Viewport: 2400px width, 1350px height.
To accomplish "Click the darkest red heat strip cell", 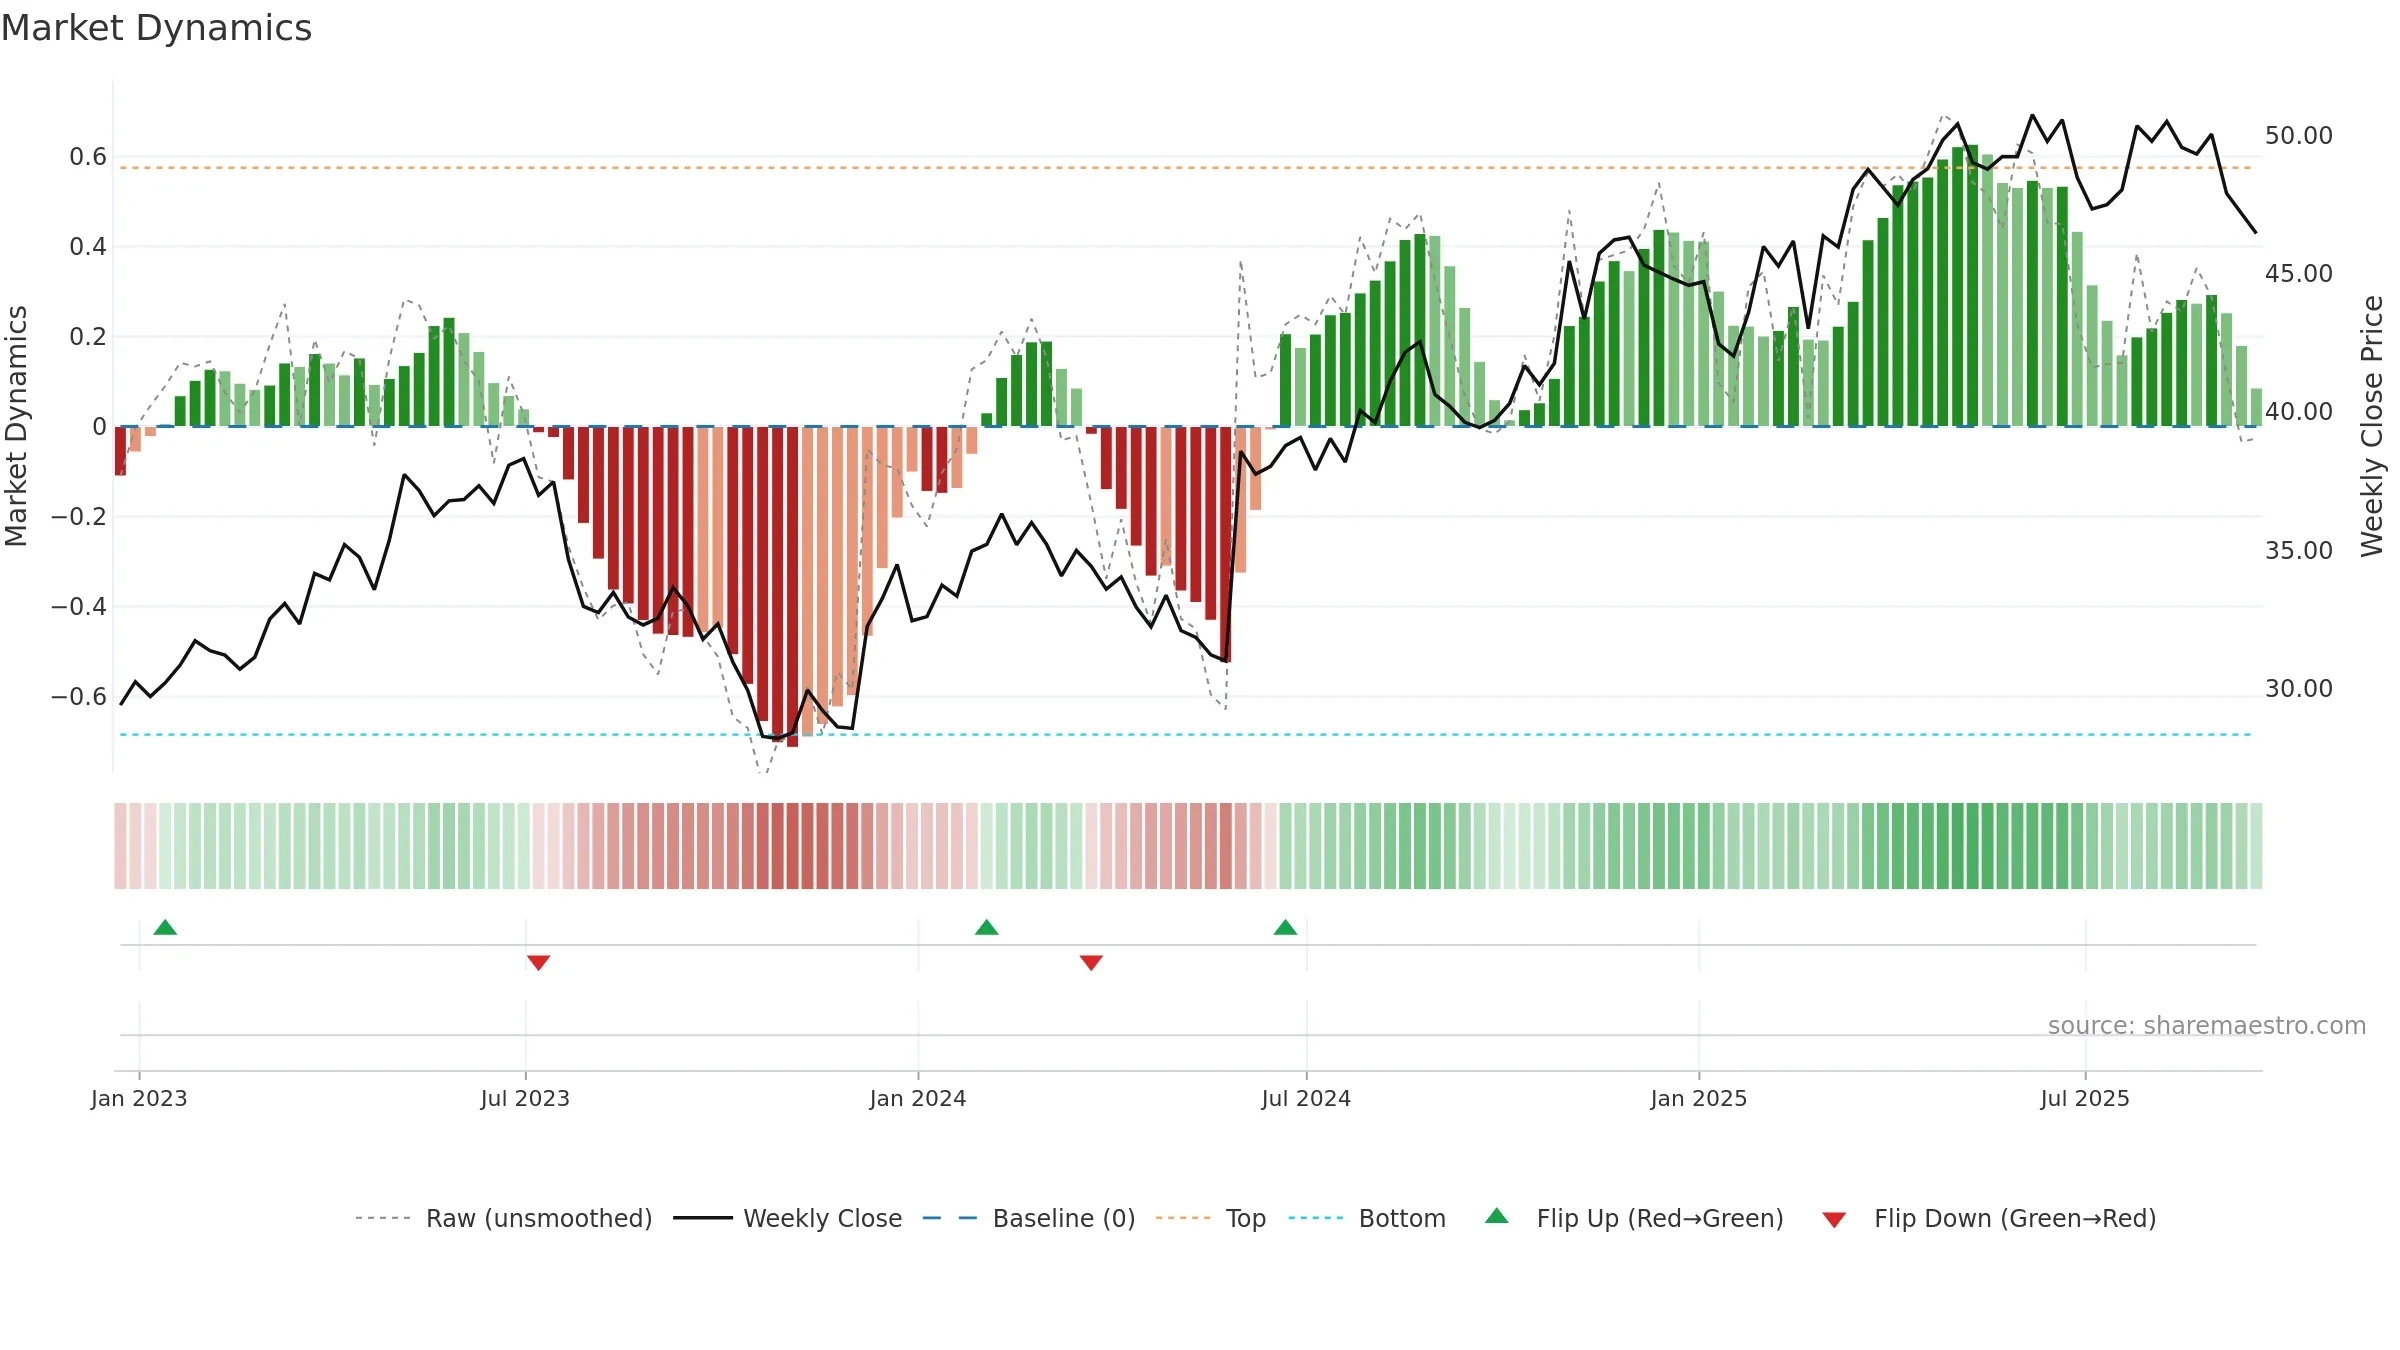I will coord(793,846).
